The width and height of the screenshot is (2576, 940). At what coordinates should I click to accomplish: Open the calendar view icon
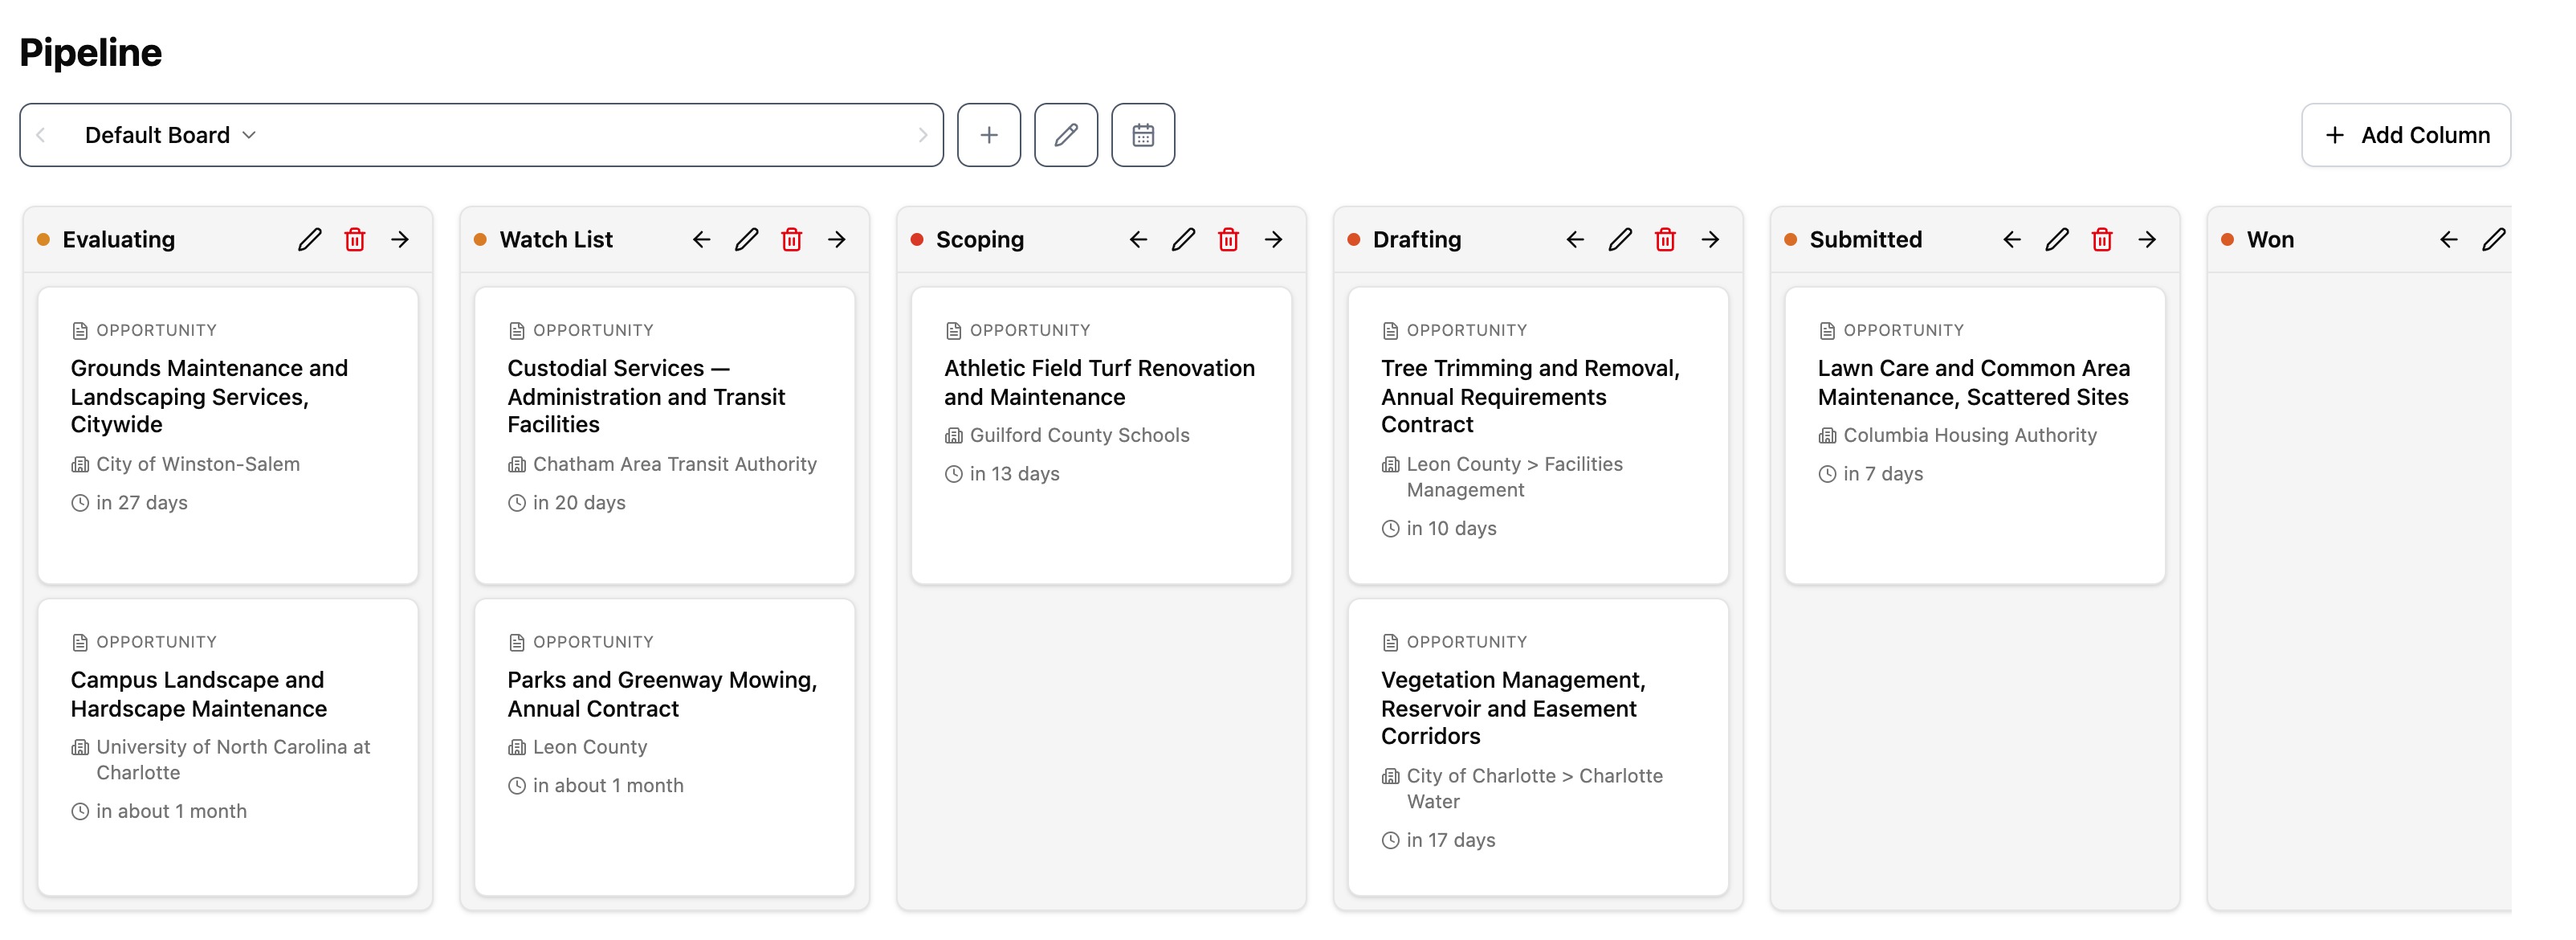pyautogui.click(x=1142, y=135)
